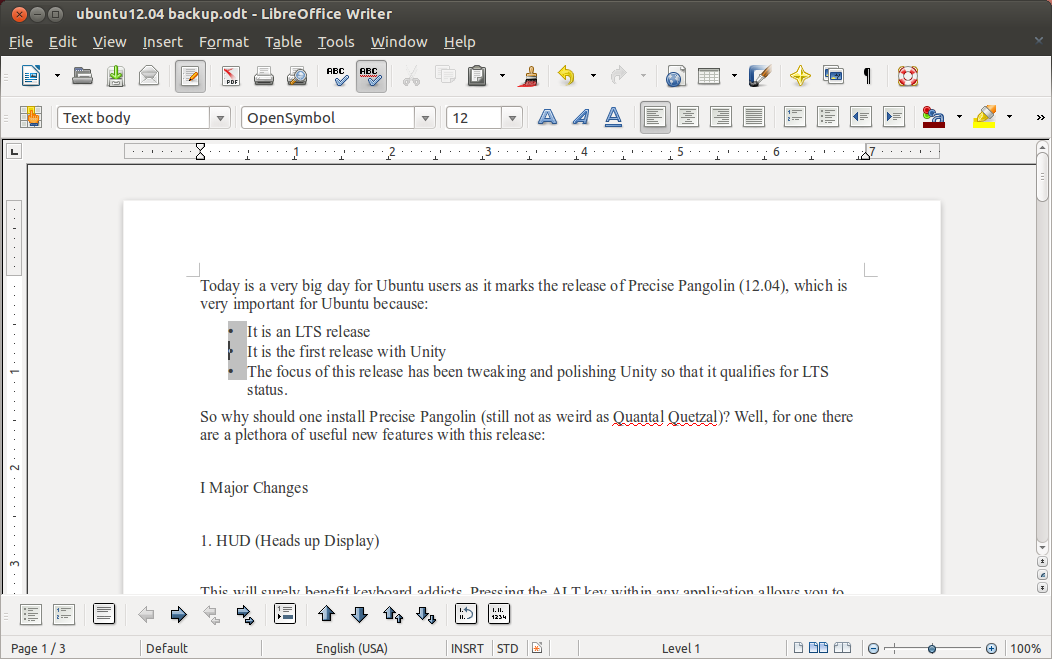Click the Redo arrow icon

tap(619, 75)
